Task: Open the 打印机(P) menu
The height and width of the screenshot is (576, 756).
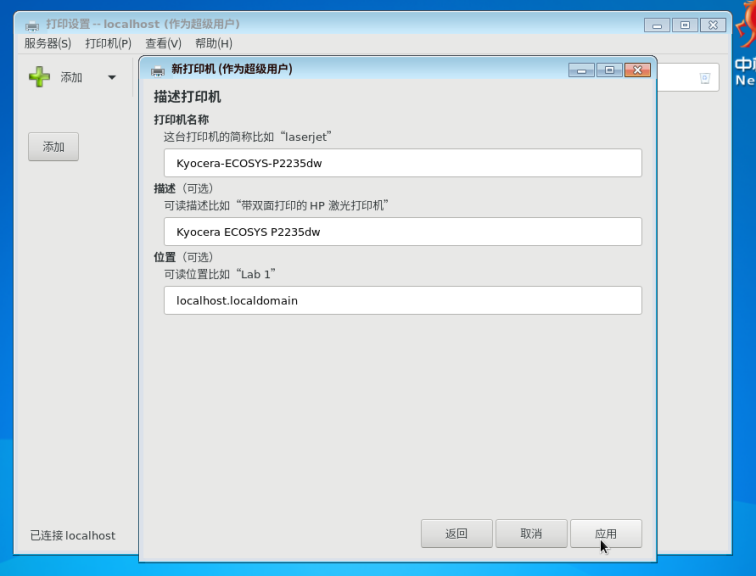Action: [108, 43]
